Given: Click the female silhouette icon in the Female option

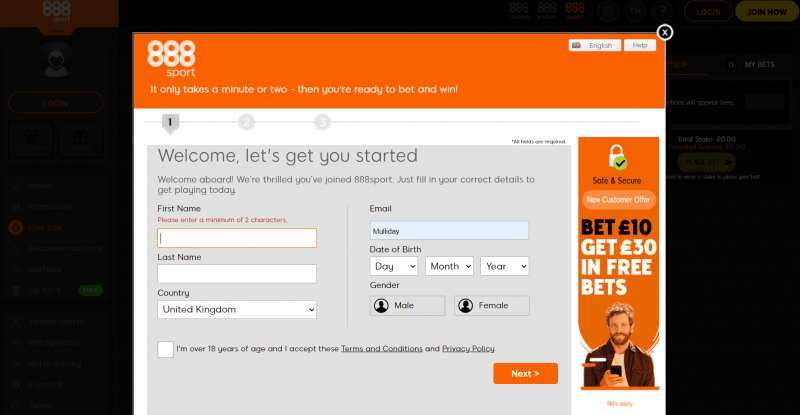Looking at the screenshot, I should 465,305.
